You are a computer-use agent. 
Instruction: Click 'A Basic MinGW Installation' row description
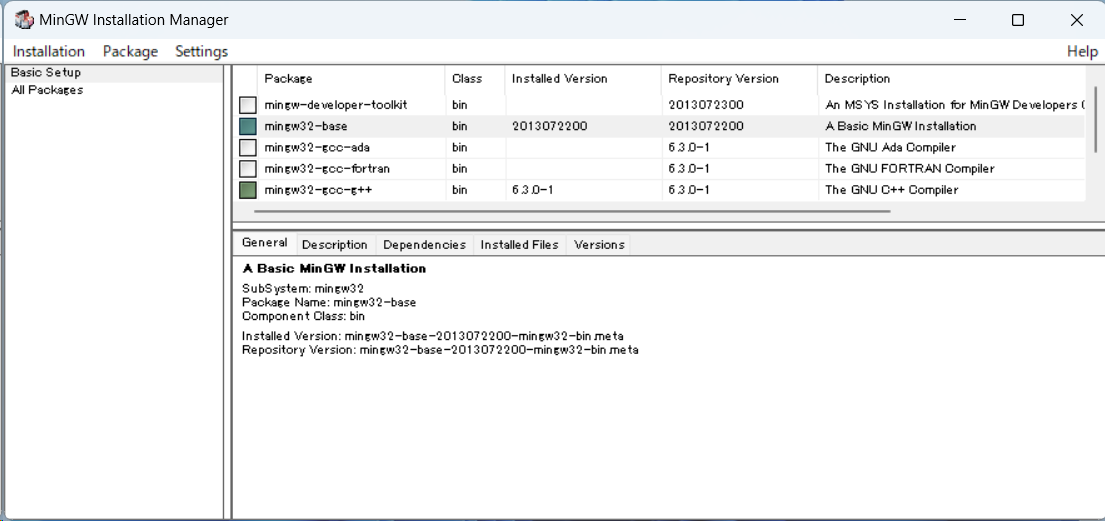(x=901, y=126)
